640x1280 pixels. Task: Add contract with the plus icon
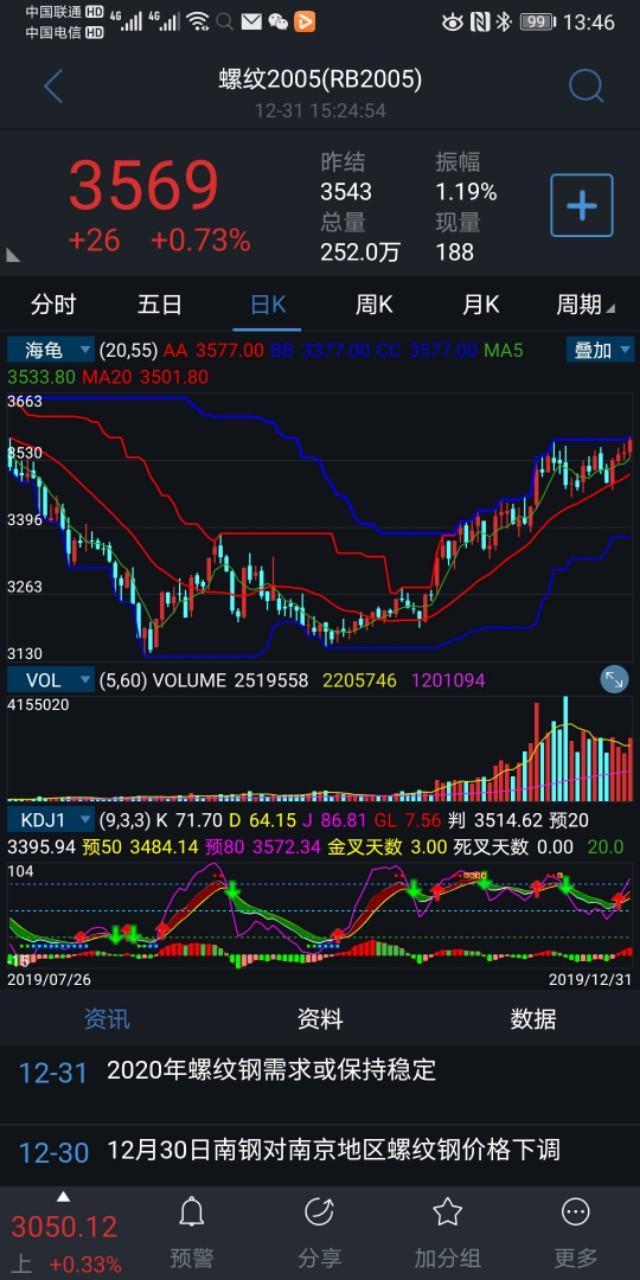coord(581,206)
